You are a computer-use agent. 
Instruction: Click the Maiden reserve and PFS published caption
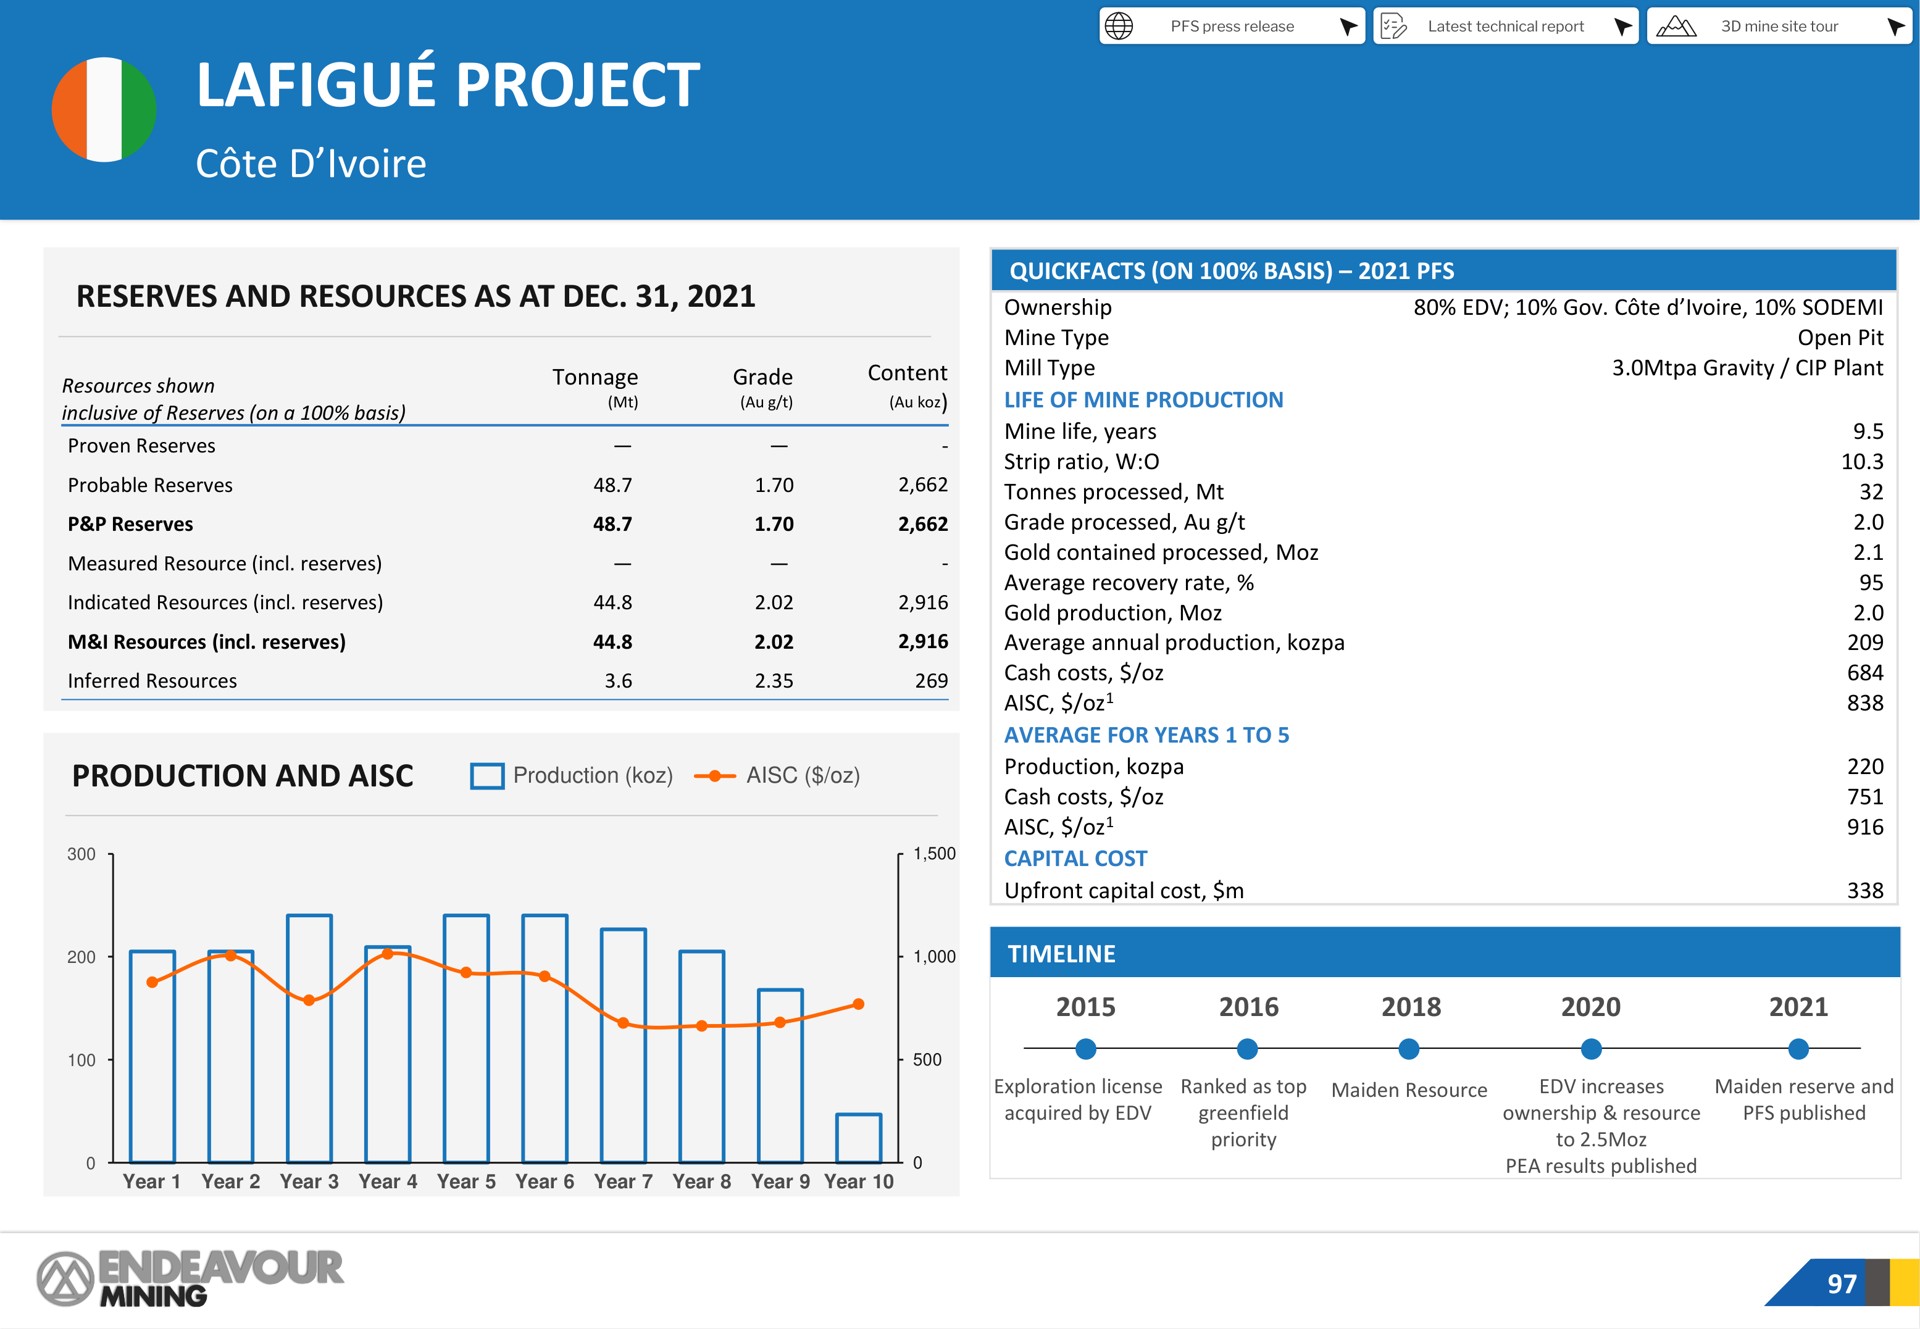pos(1804,1100)
